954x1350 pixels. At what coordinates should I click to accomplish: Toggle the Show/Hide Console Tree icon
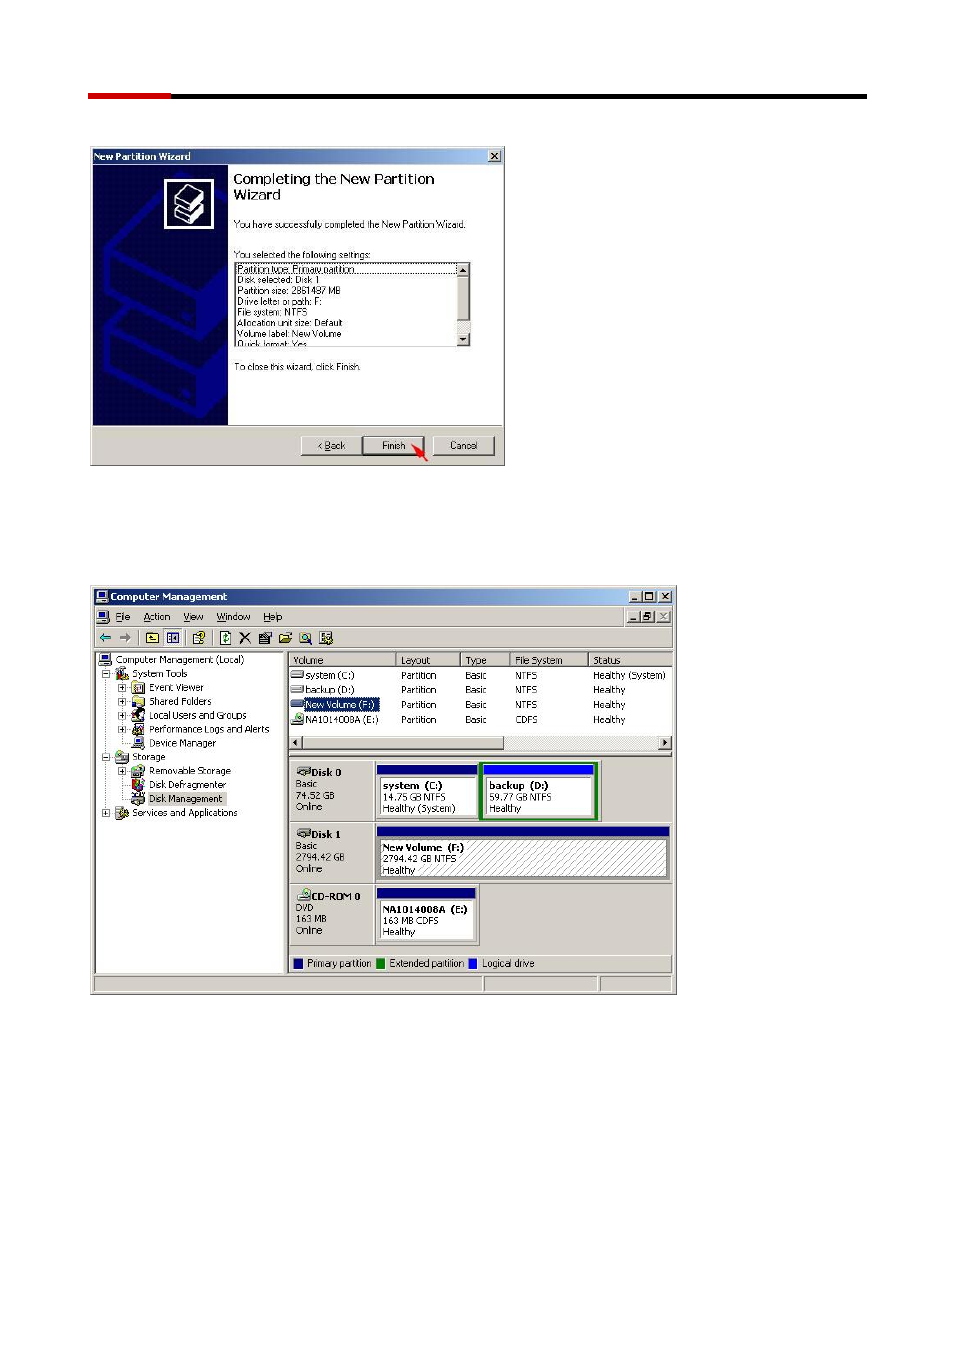[173, 638]
